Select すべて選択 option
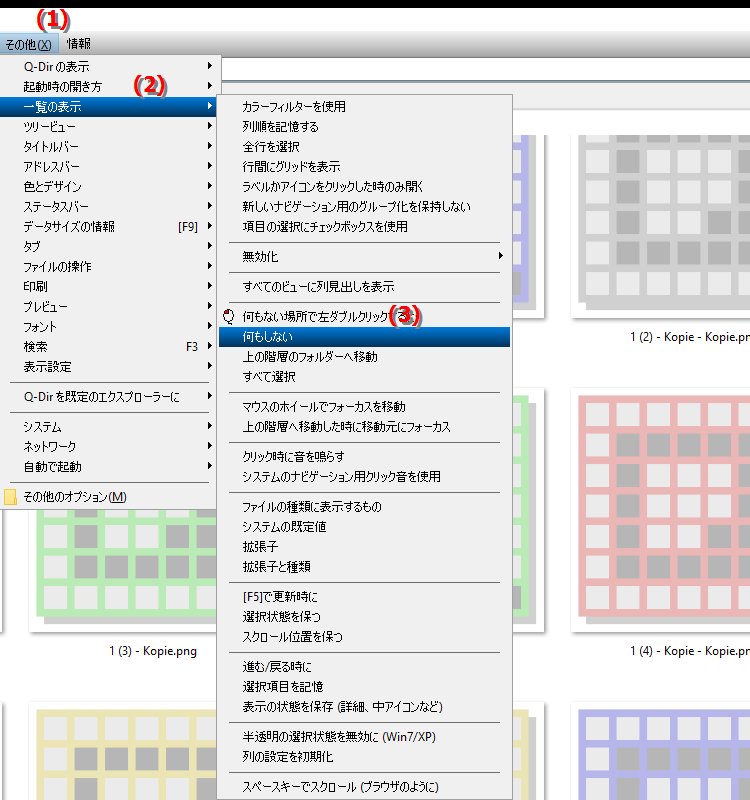 (364, 377)
